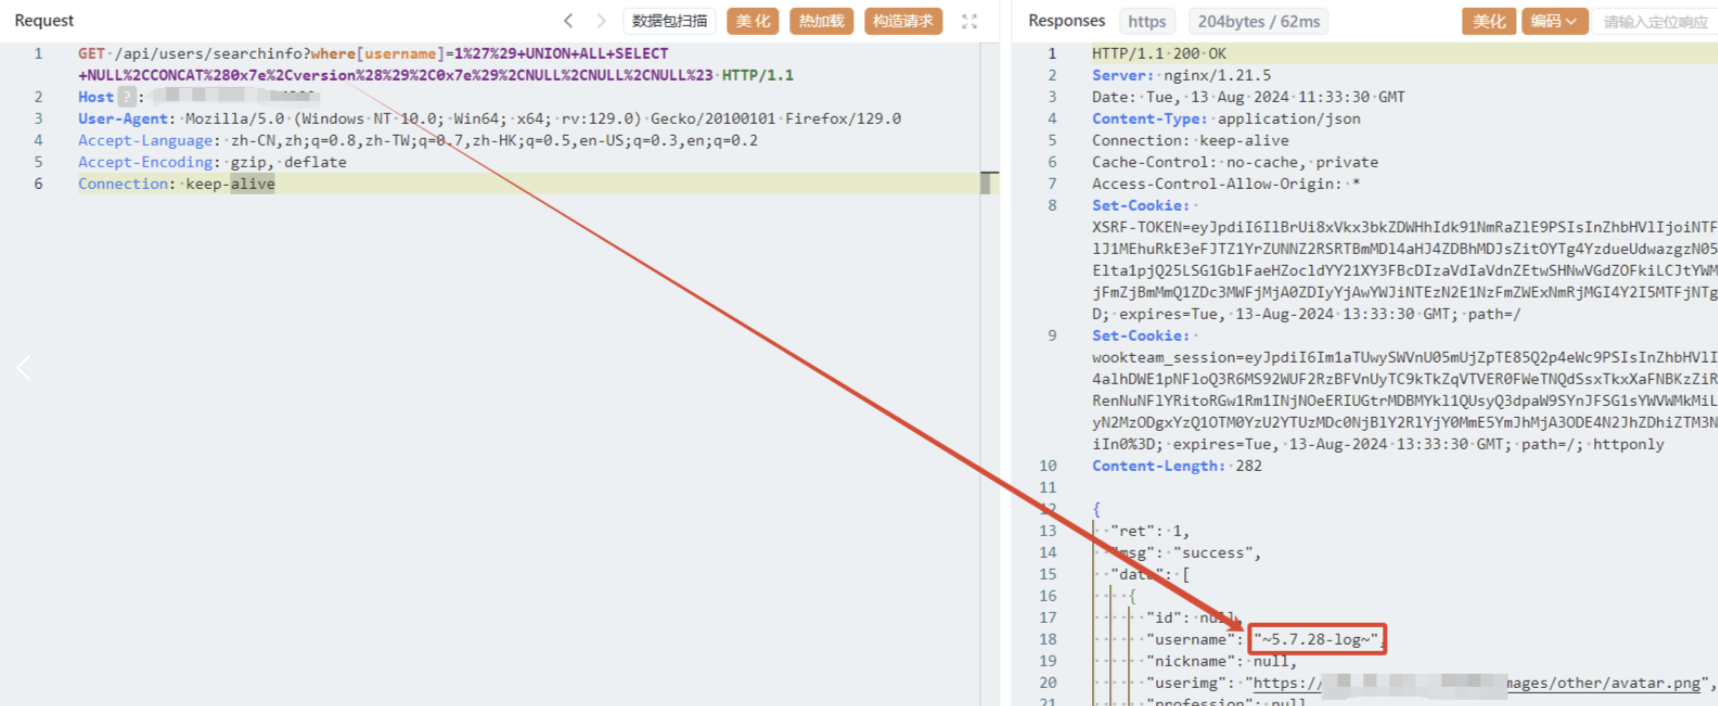Click the Cache-Control response header line
The image size is (1718, 706).
(1235, 162)
